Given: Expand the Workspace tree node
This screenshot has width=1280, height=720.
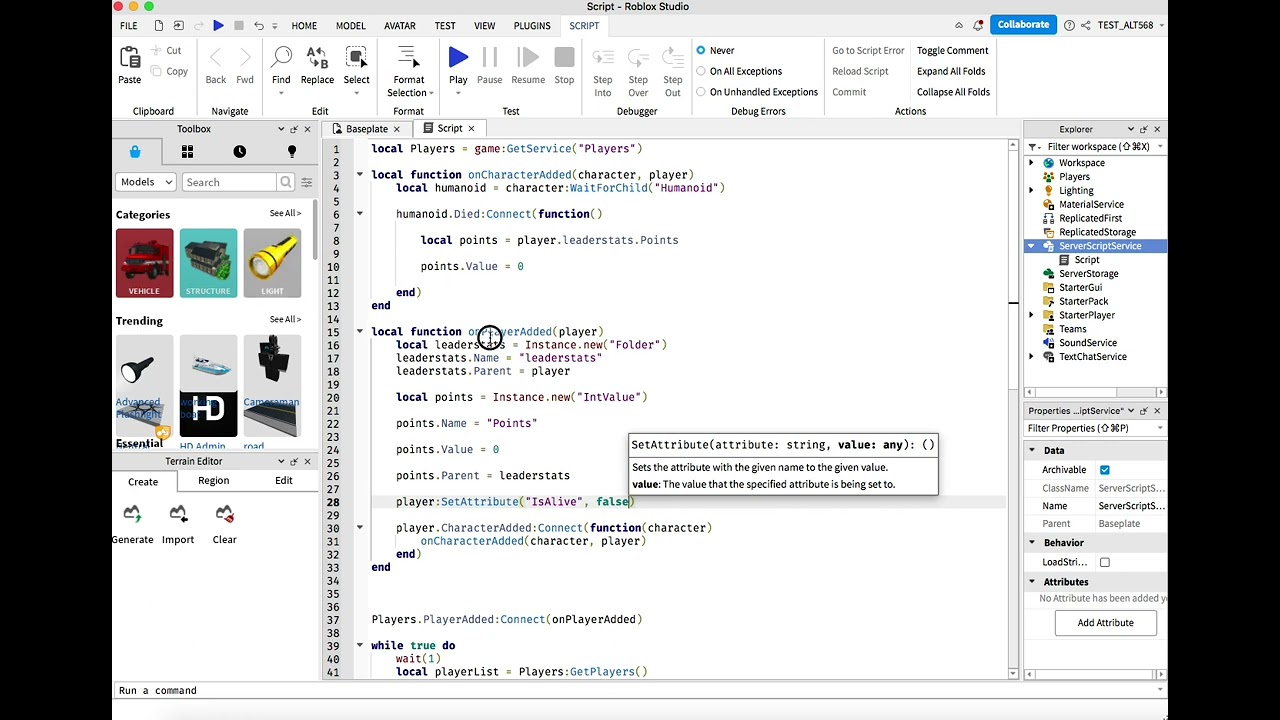Looking at the screenshot, I should pos(1032,163).
